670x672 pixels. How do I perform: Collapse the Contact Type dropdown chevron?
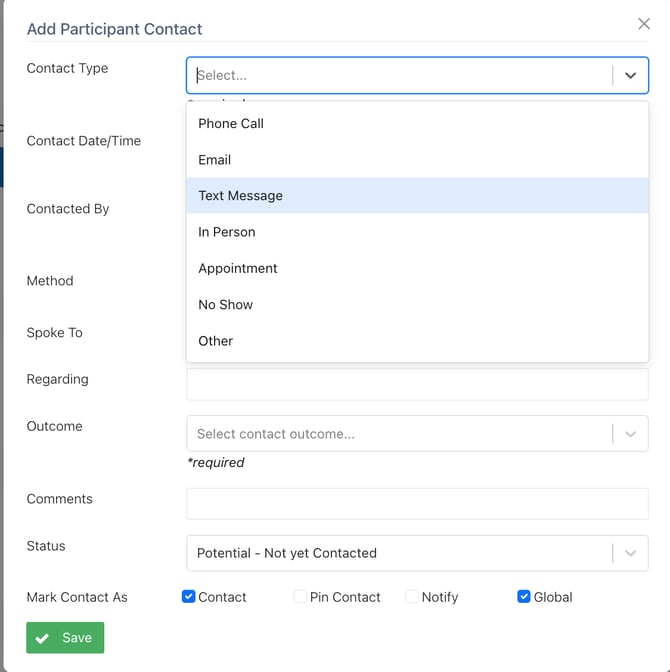[x=630, y=75]
